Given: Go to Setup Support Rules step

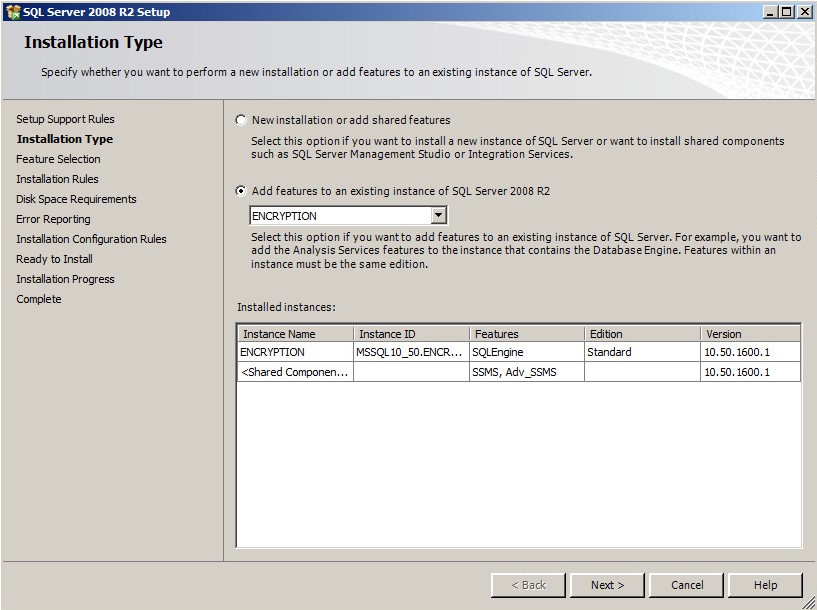Looking at the screenshot, I should coord(65,119).
